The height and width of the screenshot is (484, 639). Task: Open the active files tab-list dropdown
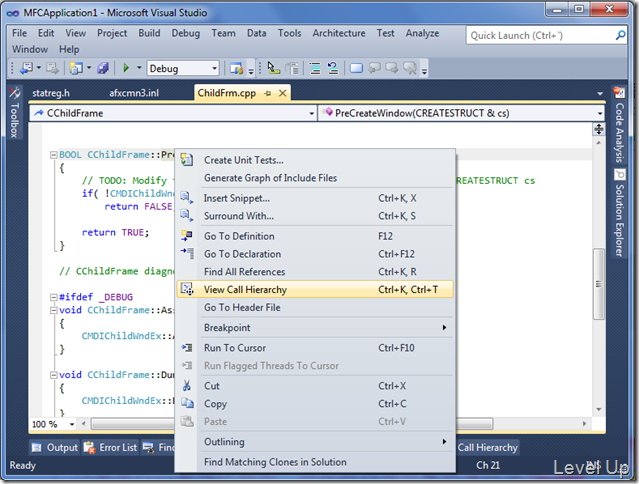pos(600,94)
